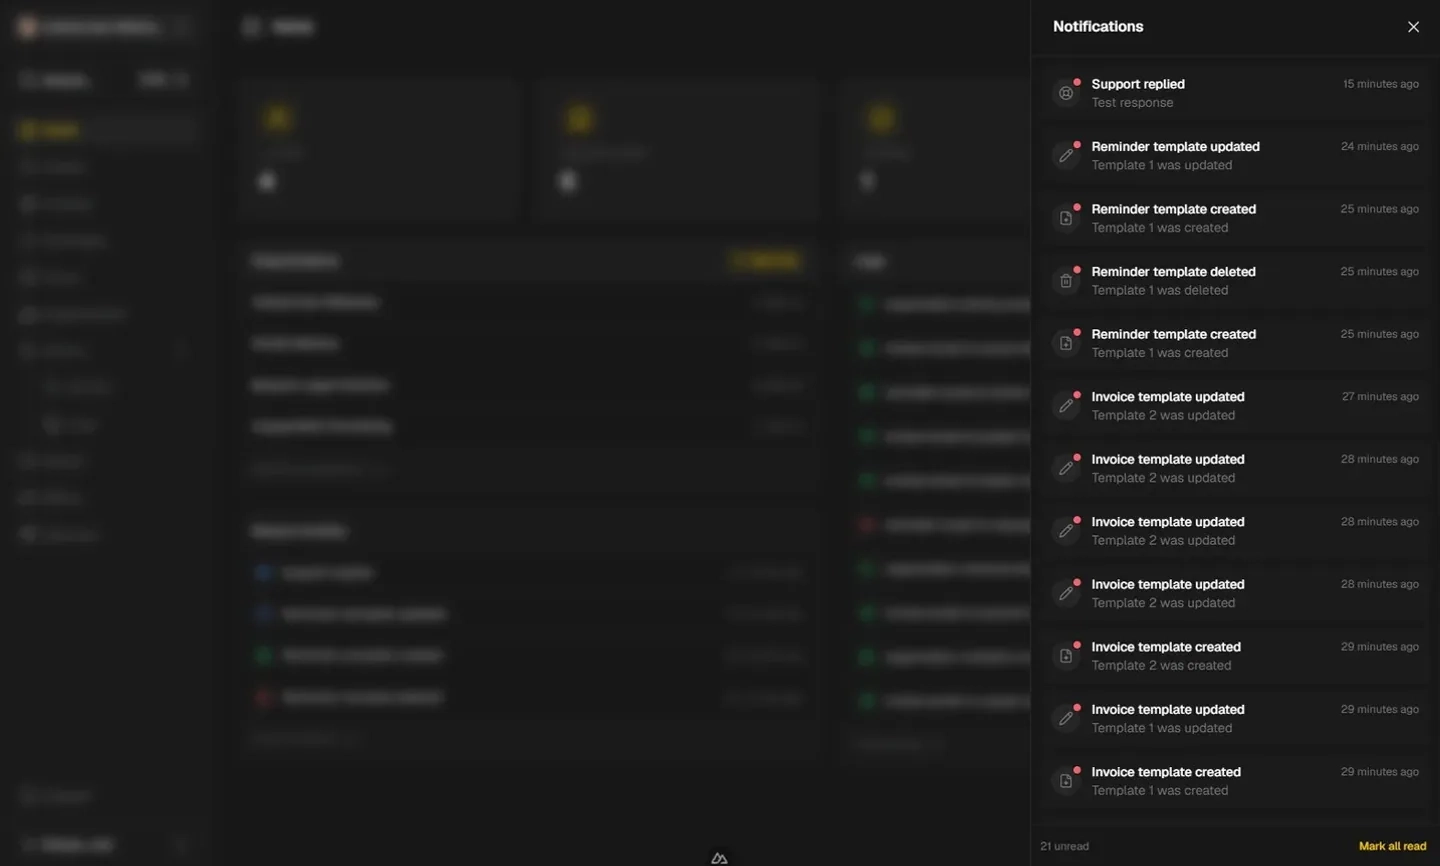Click the 15 minutes ago timestamp

pyautogui.click(x=1380, y=84)
